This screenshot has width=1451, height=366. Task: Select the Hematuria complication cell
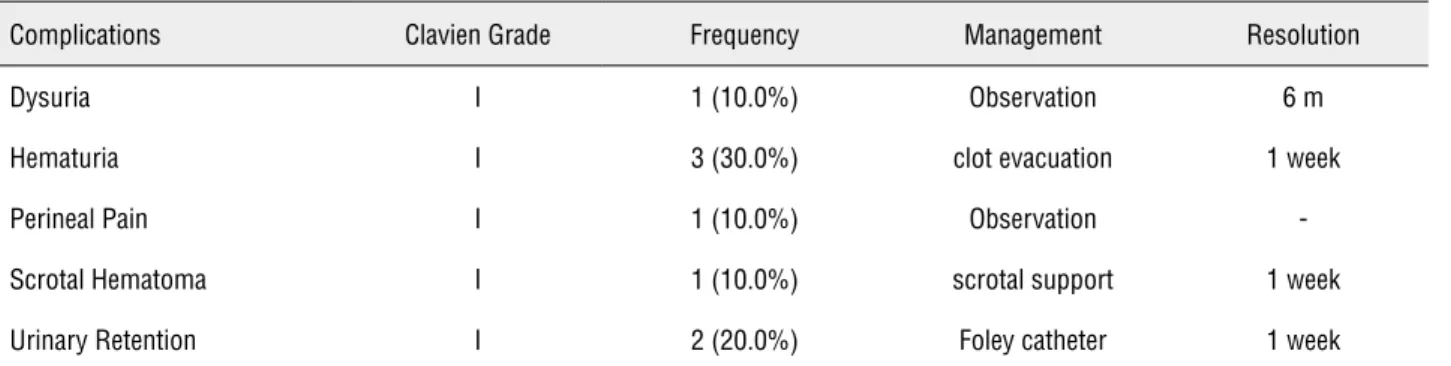tap(52, 159)
